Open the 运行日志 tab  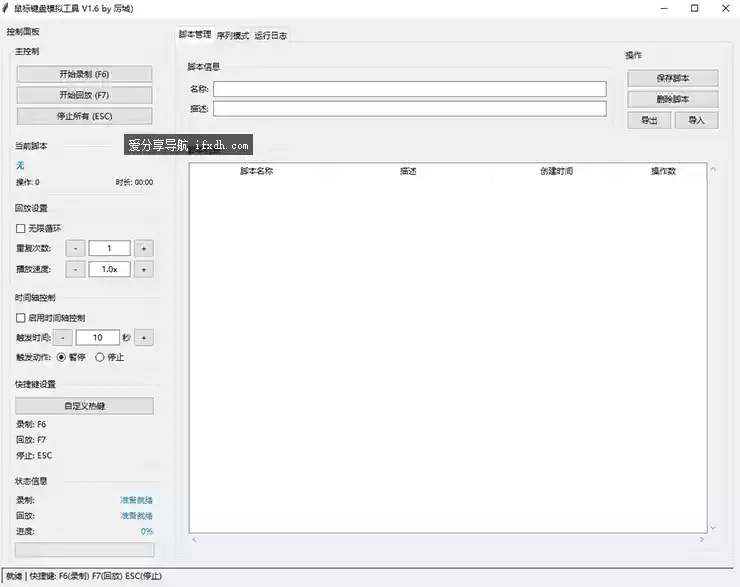click(x=270, y=35)
